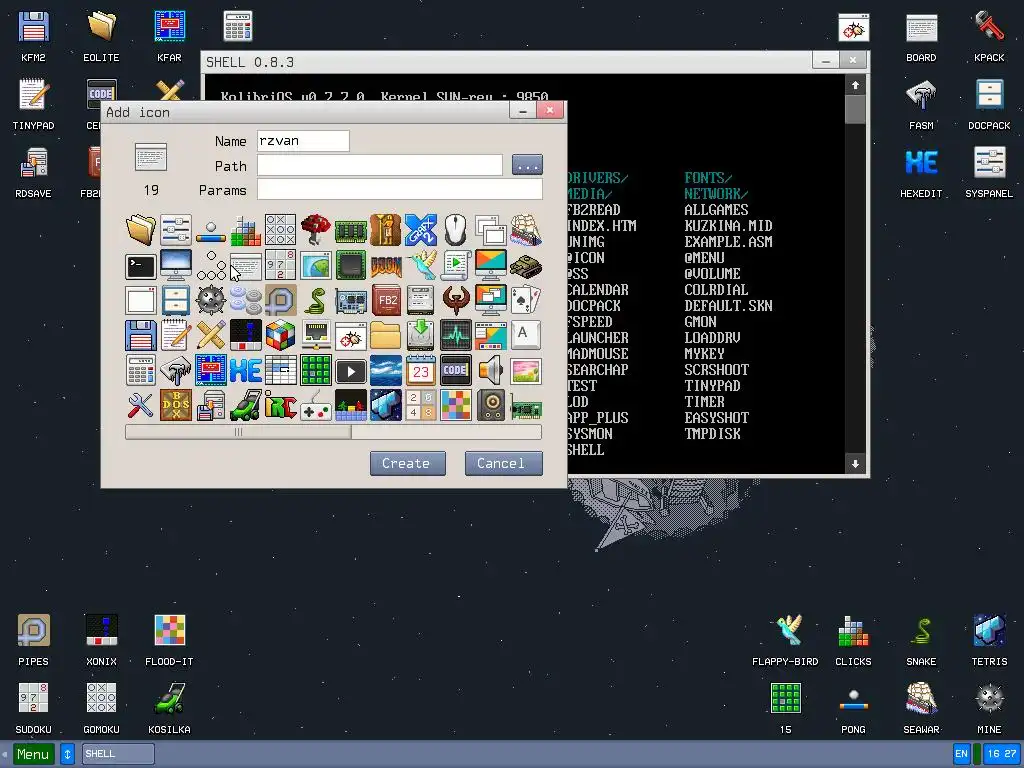1024x768 pixels.
Task: Select the sailing ship icon in Add icon grid
Action: pos(526,230)
